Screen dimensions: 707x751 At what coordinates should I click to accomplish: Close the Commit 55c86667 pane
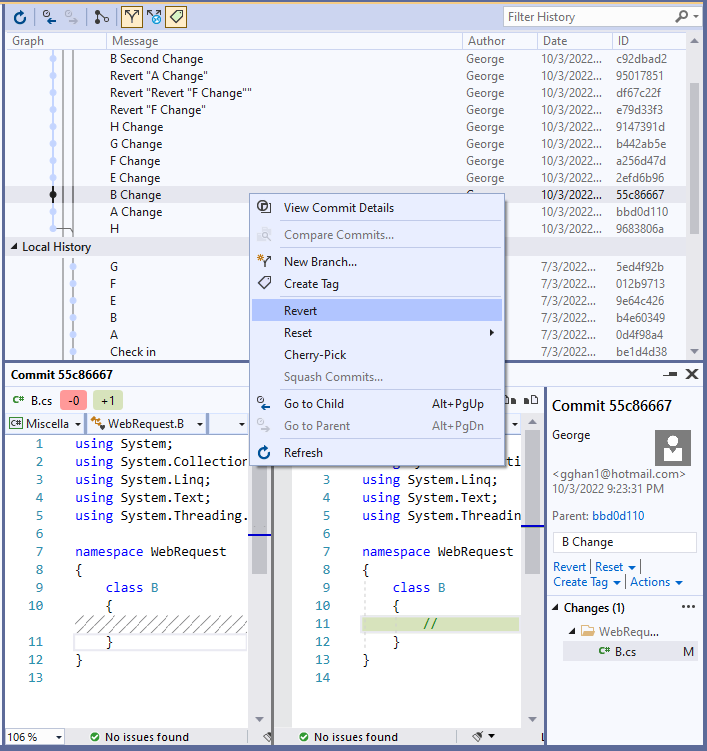[692, 374]
